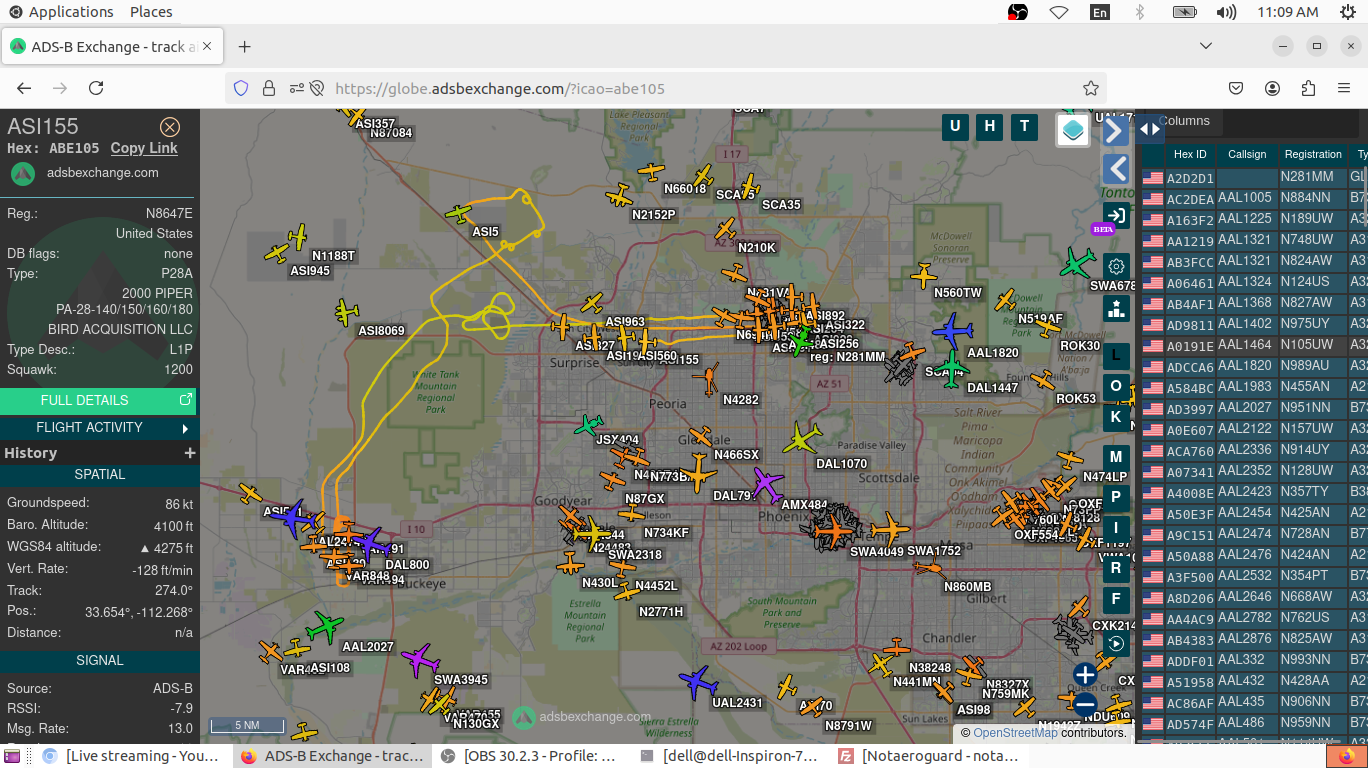Copy the aircraft link

coord(144,148)
